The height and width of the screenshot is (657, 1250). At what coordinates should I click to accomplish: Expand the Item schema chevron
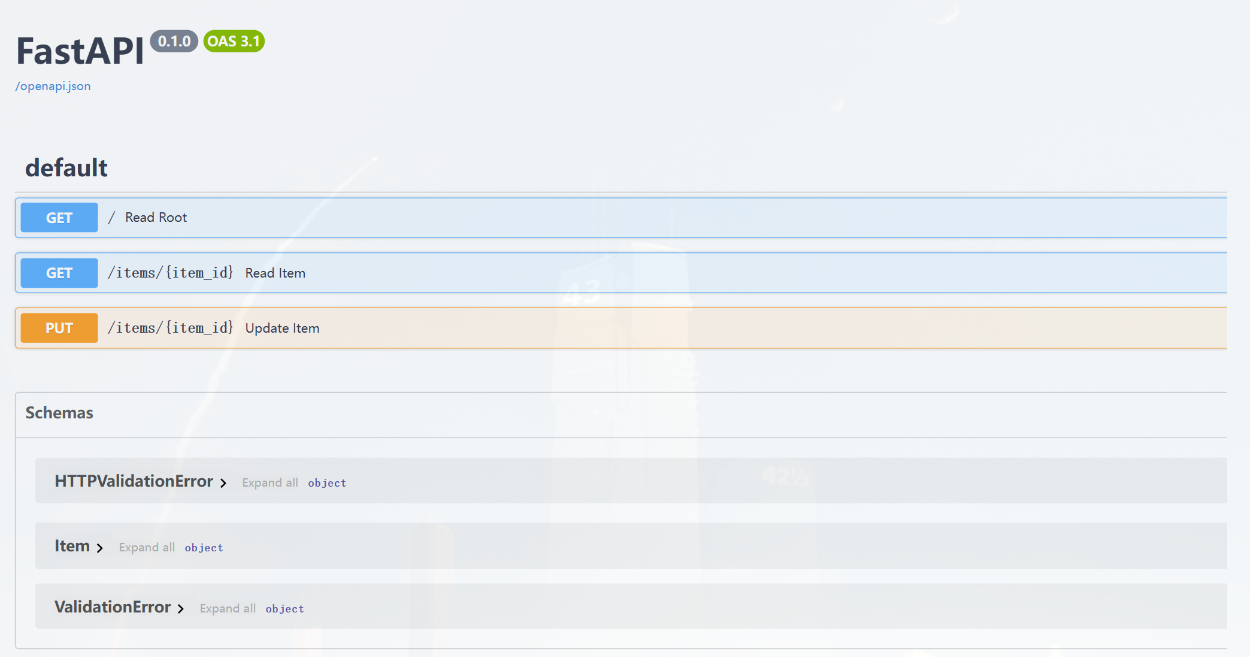click(x=100, y=547)
